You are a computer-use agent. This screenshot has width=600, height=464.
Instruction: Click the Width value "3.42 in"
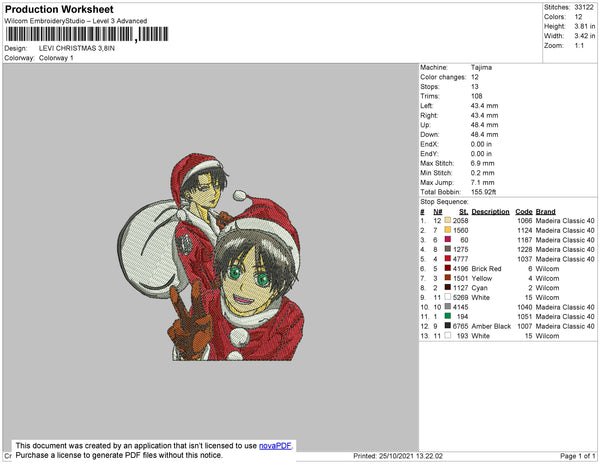585,36
